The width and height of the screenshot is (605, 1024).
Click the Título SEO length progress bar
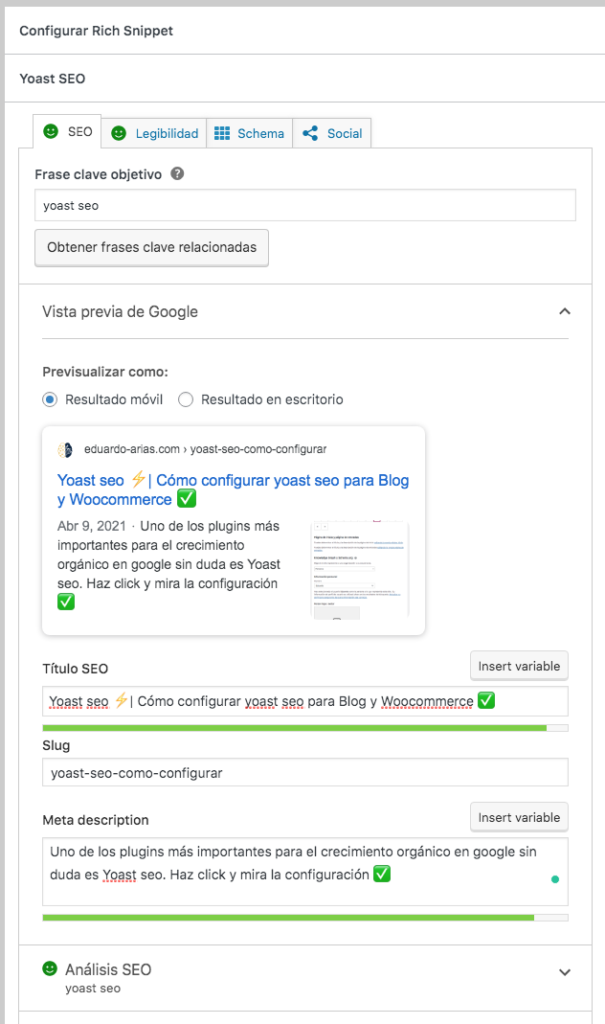click(x=305, y=728)
